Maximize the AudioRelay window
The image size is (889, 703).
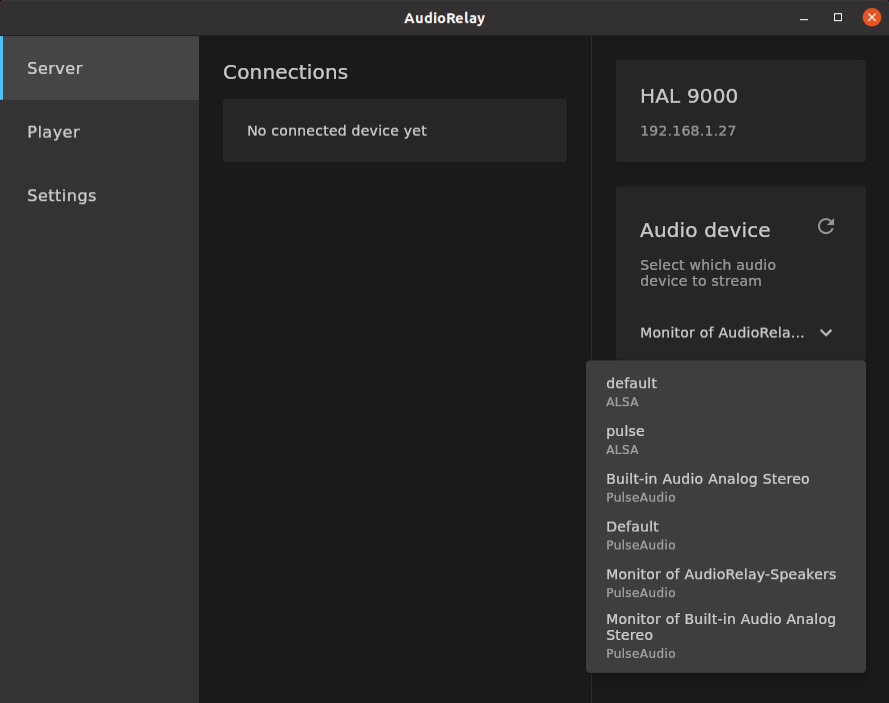(x=838, y=17)
